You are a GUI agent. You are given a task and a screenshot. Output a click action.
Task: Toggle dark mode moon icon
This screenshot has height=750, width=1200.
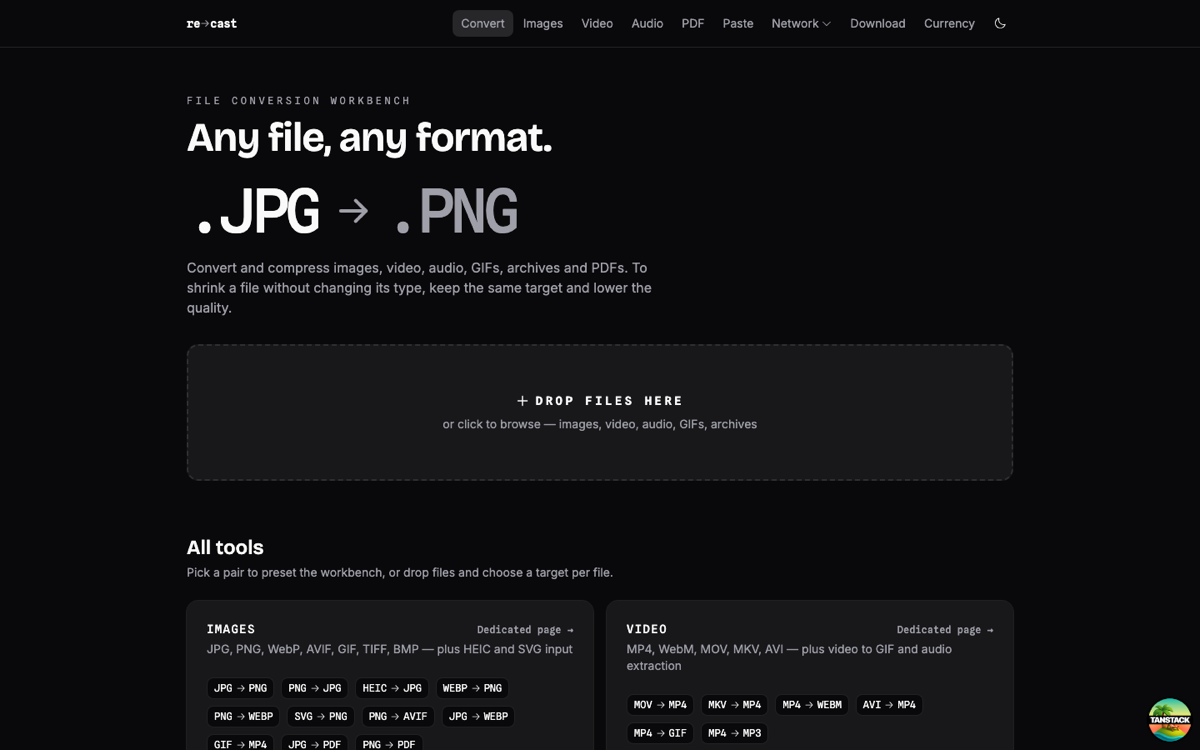click(x=1000, y=23)
